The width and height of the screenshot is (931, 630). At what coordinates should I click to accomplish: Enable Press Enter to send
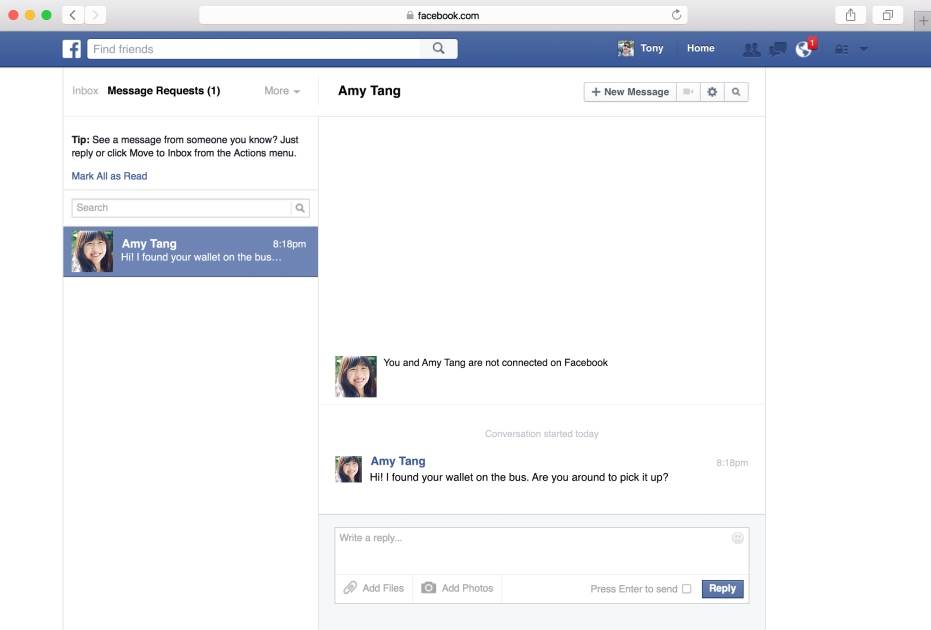coord(687,589)
